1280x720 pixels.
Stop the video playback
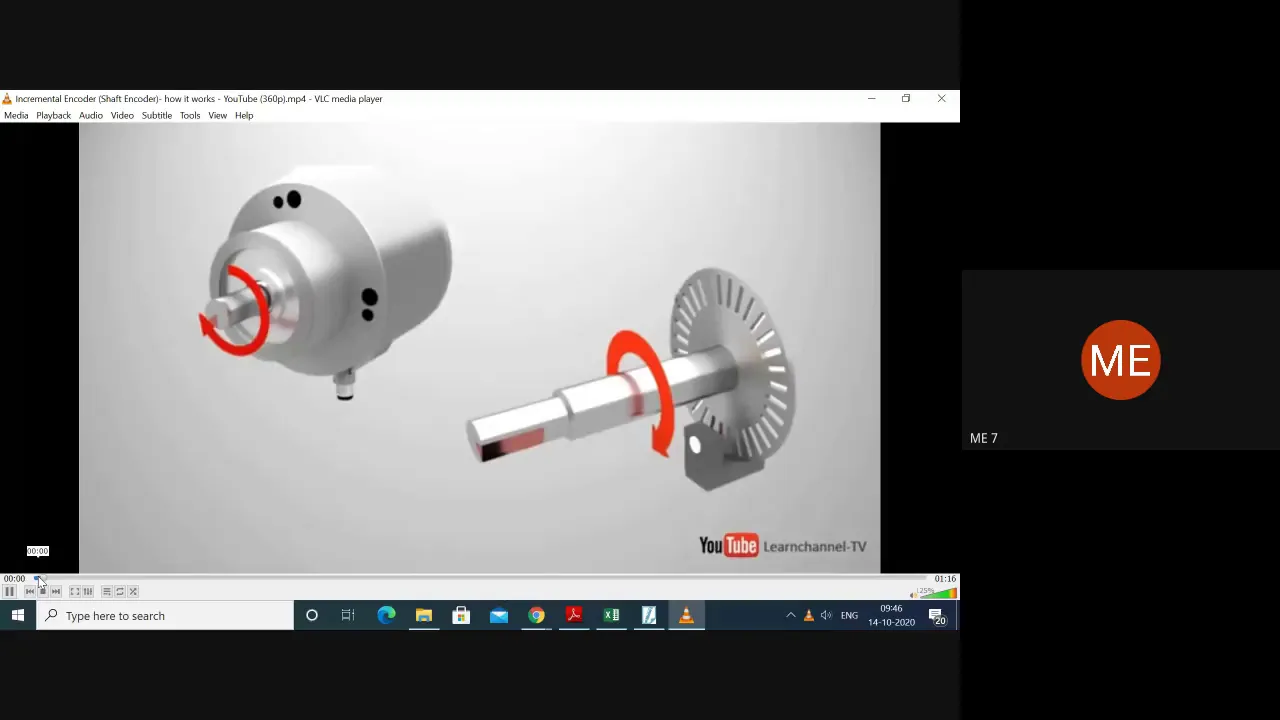pyautogui.click(x=43, y=591)
